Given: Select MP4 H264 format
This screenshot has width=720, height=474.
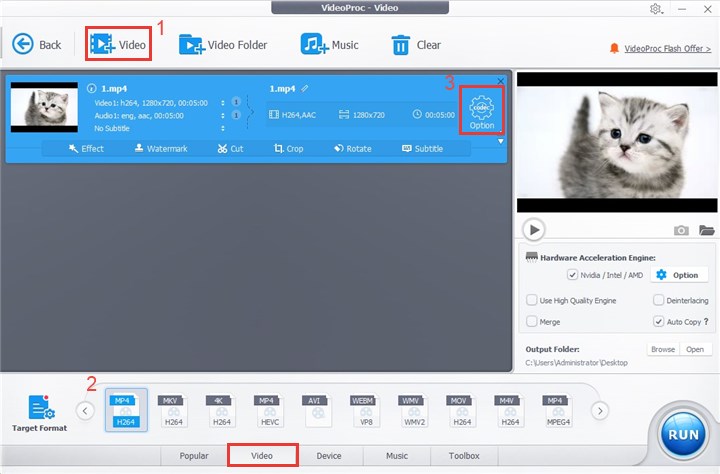Looking at the screenshot, I should click(x=126, y=410).
